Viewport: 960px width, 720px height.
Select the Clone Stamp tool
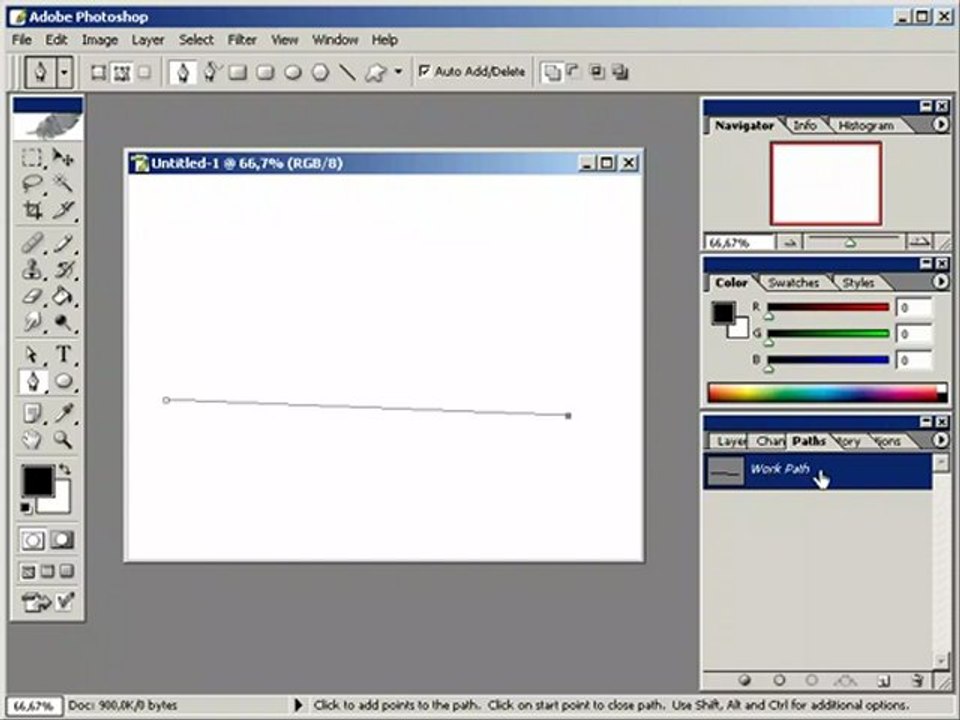(32, 269)
